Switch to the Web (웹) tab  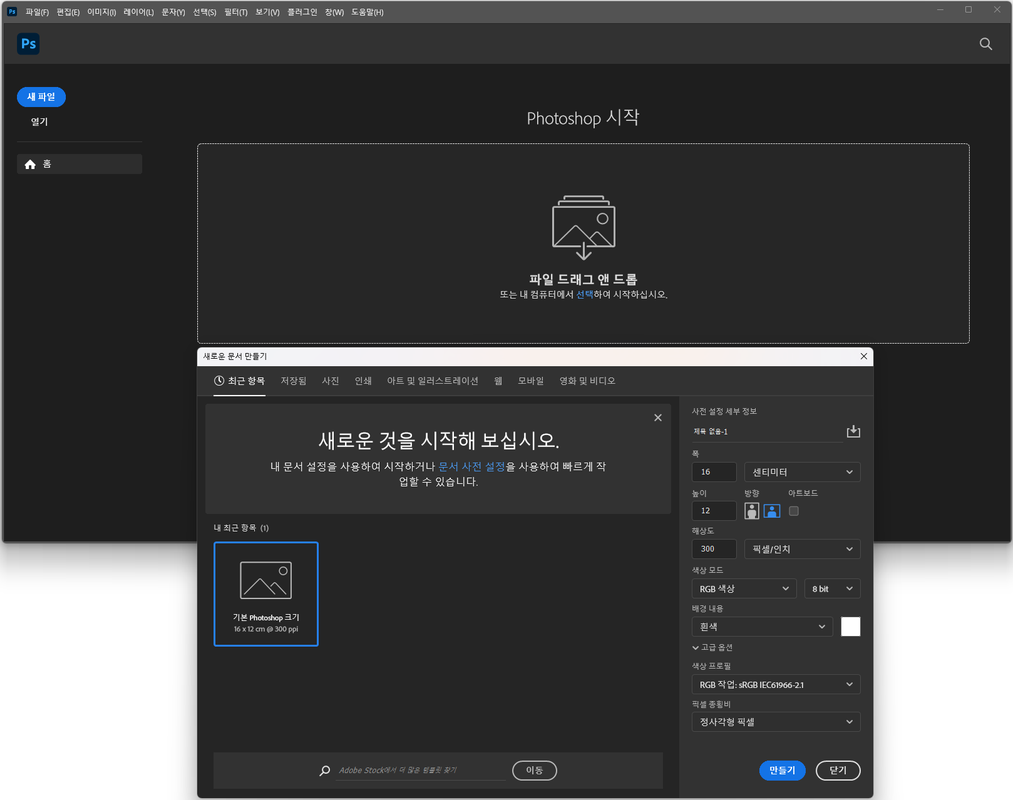498,381
